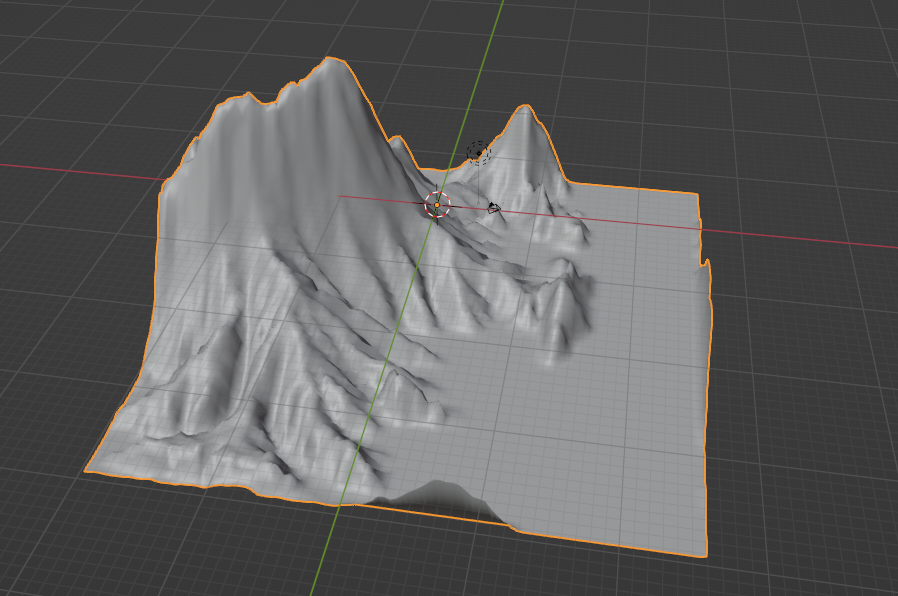Select the camera object in viewport
Screen dimensions: 898x596
[494, 208]
